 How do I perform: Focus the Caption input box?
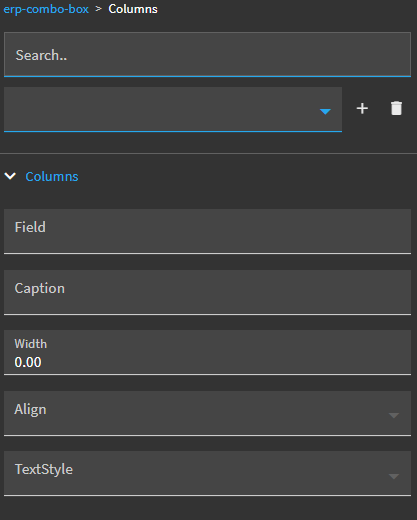pos(207,292)
